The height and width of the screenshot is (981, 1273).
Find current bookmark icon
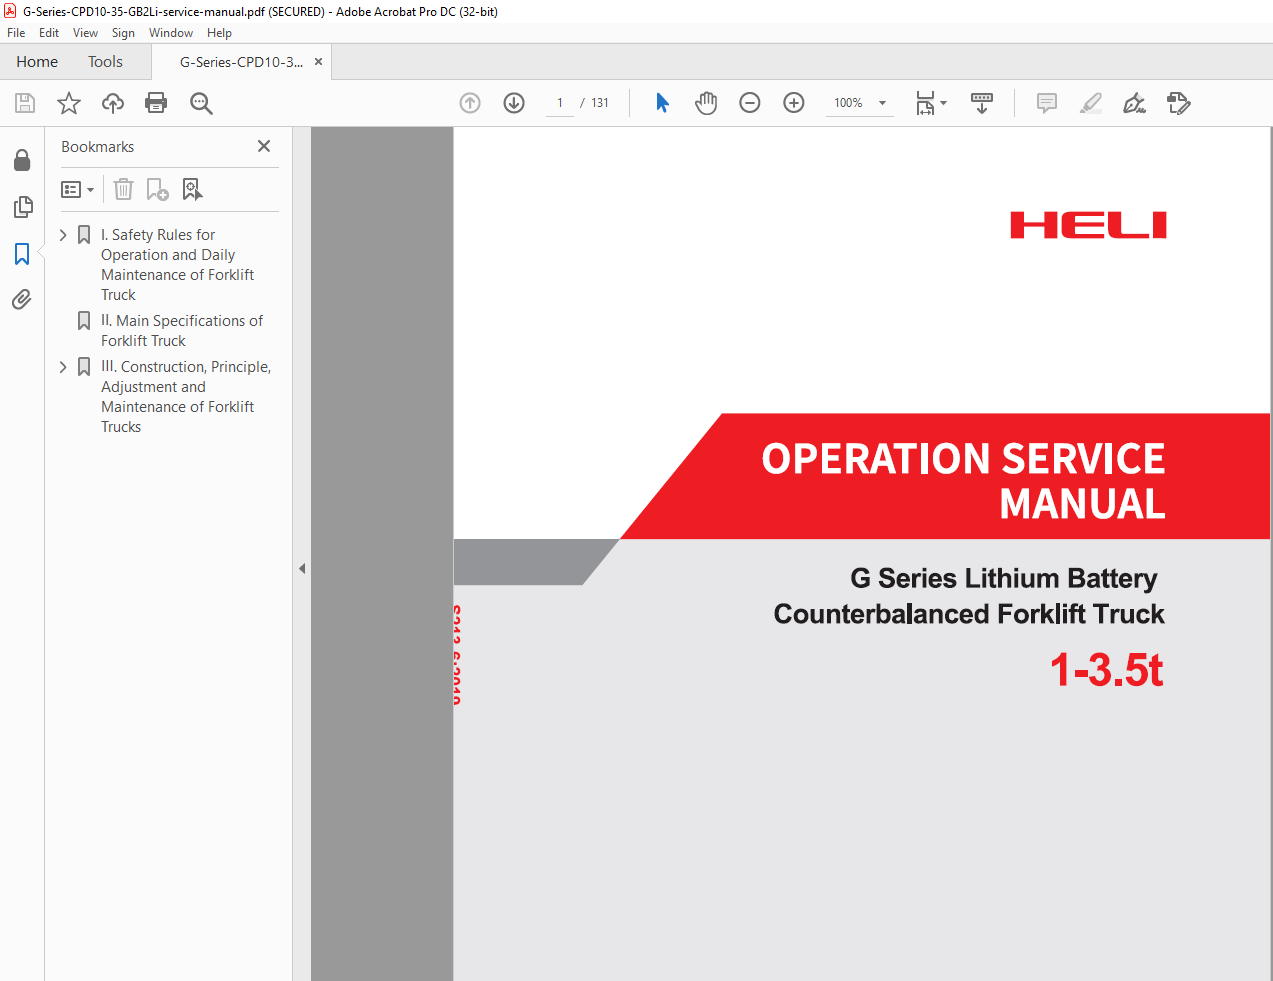(192, 189)
